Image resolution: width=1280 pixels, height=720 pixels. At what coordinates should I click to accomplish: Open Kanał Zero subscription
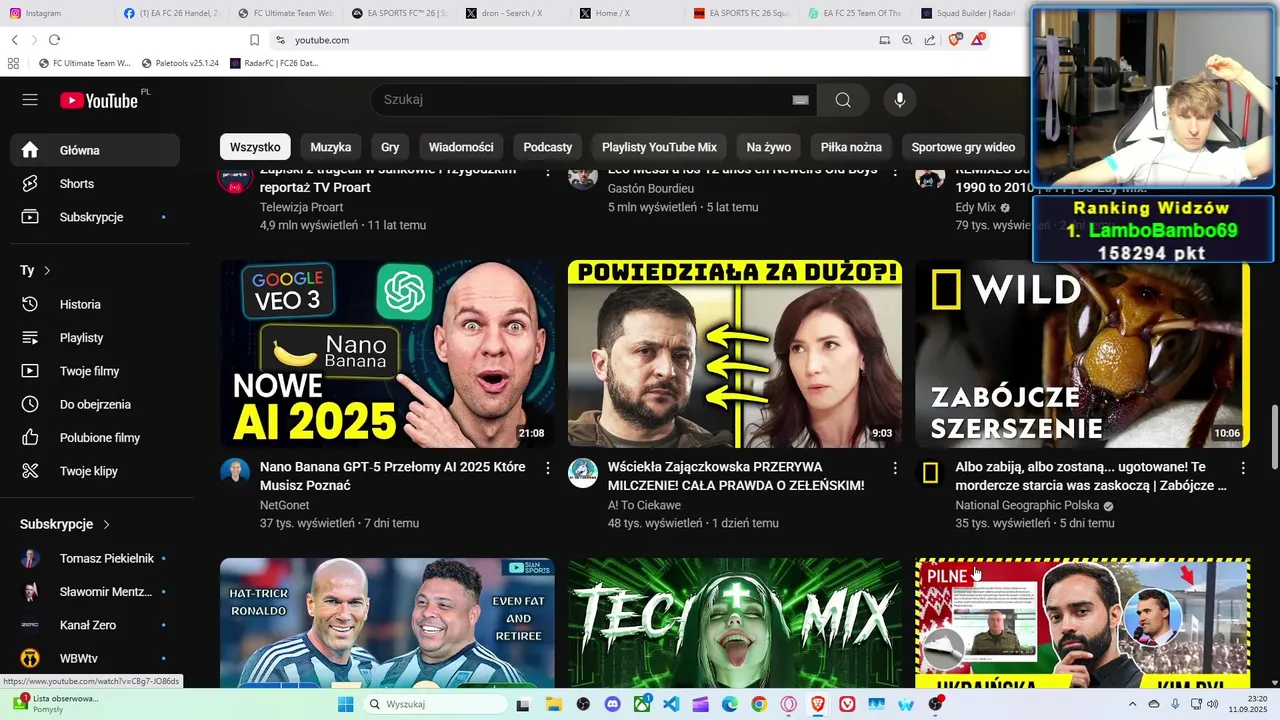[95, 625]
